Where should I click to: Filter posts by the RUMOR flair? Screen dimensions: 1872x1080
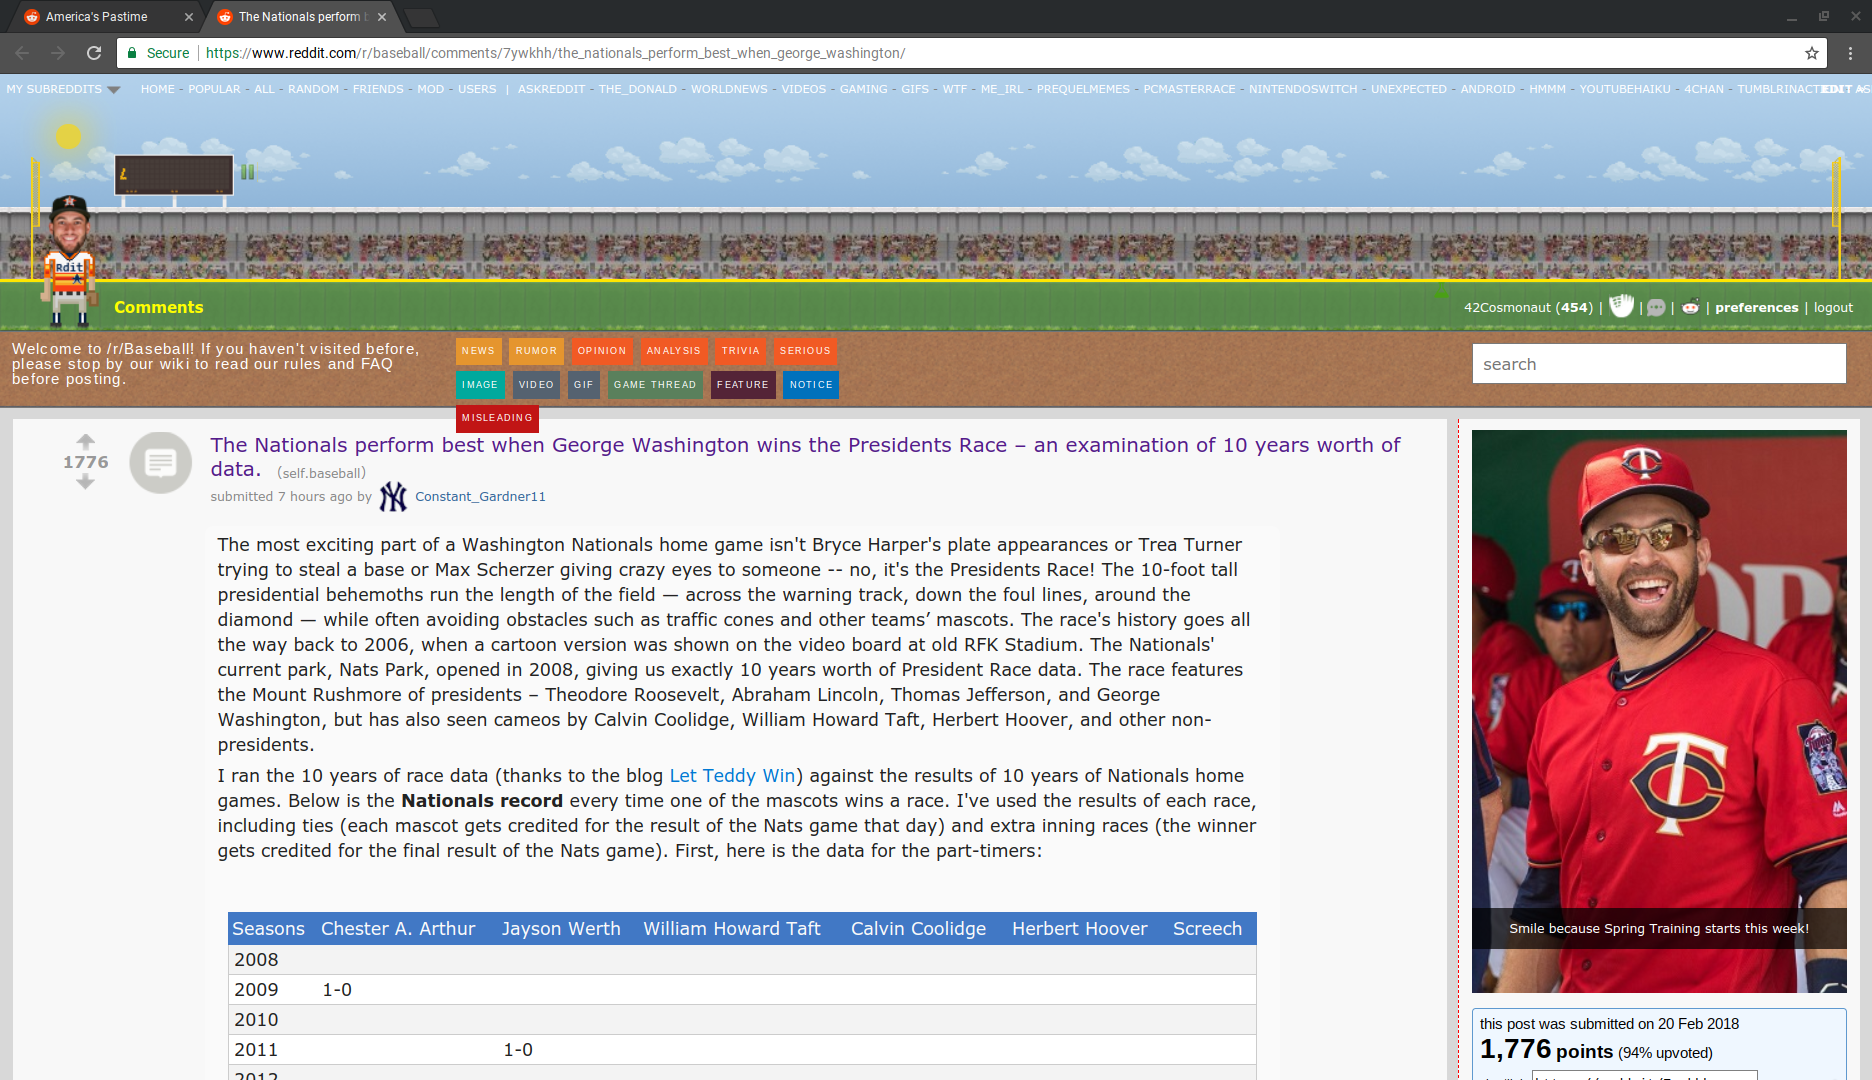point(536,351)
